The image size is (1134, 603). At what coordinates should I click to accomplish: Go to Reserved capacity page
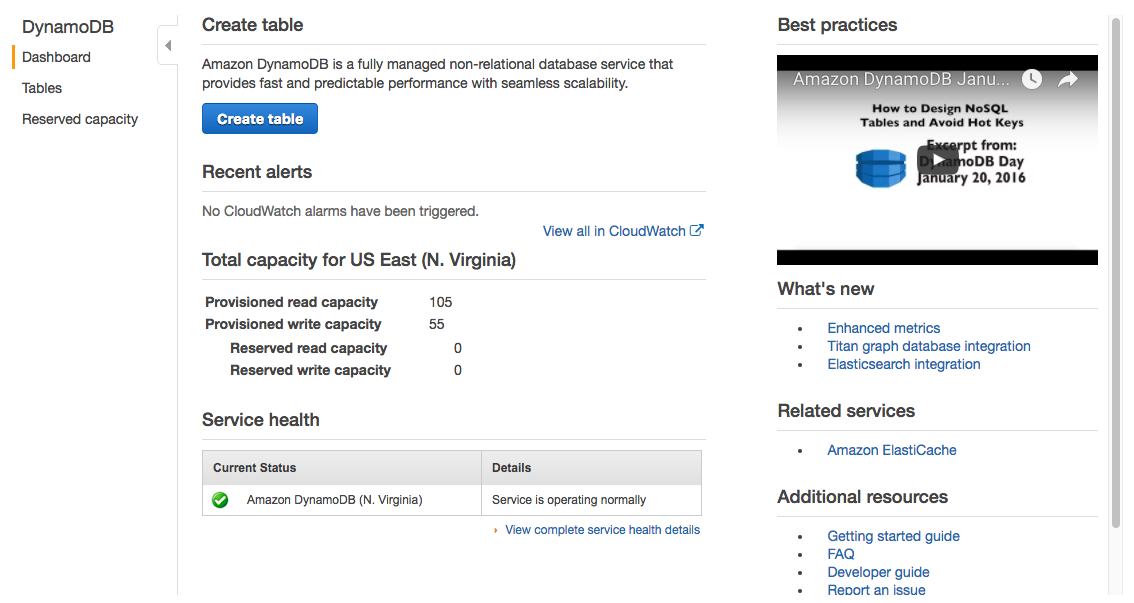click(x=80, y=119)
